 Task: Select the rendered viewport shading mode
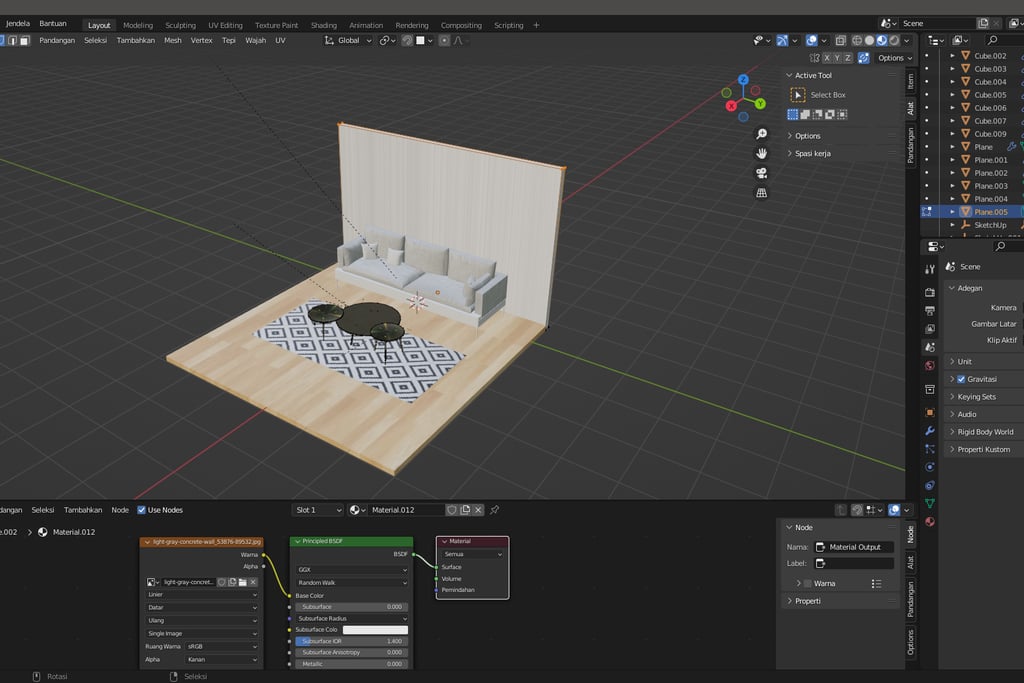(894, 40)
